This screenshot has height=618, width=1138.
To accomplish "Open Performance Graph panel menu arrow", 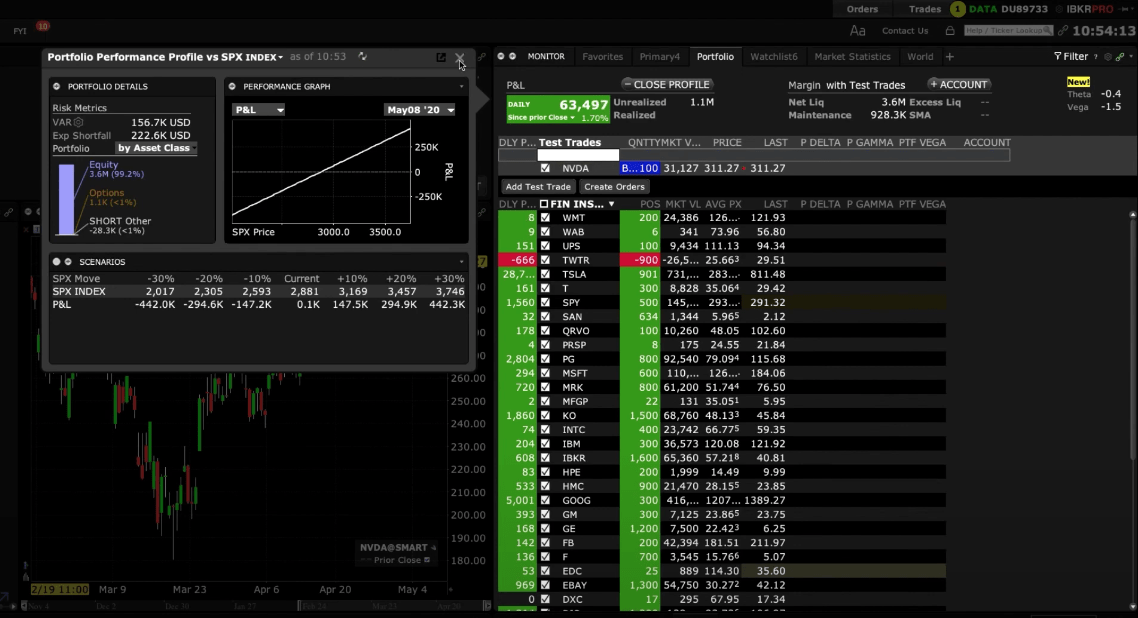I will 462,86.
